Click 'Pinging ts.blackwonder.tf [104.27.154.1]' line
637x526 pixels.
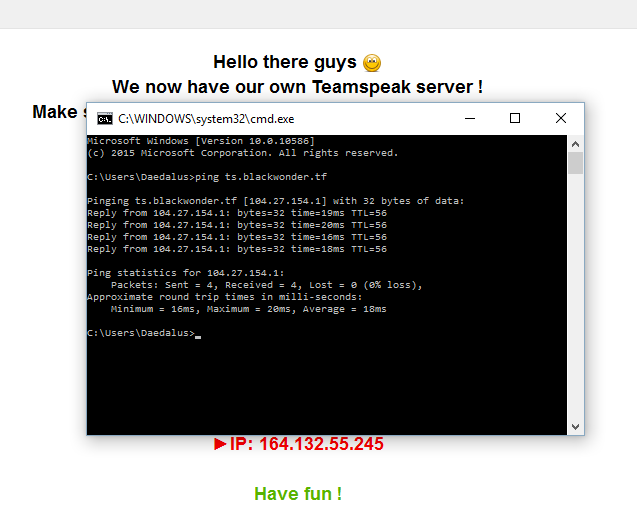pyautogui.click(x=275, y=201)
